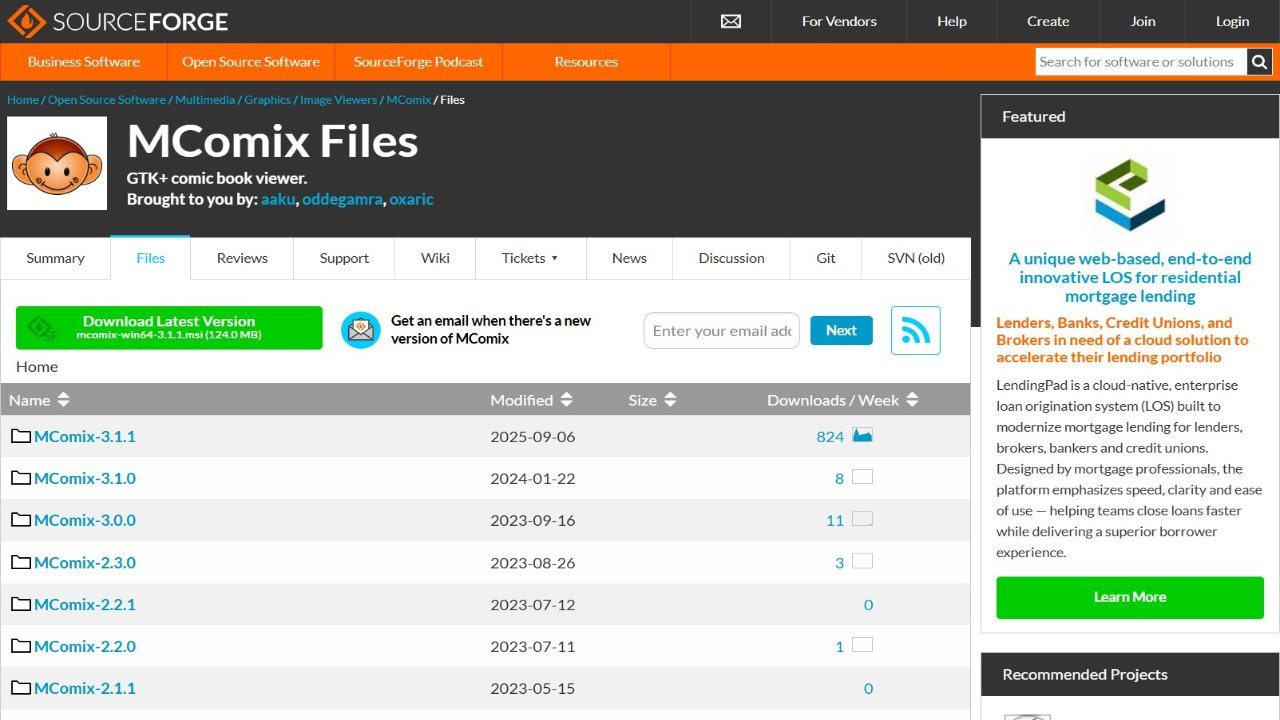Open the Business Software menu
Image resolution: width=1280 pixels, height=720 pixels.
click(84, 62)
